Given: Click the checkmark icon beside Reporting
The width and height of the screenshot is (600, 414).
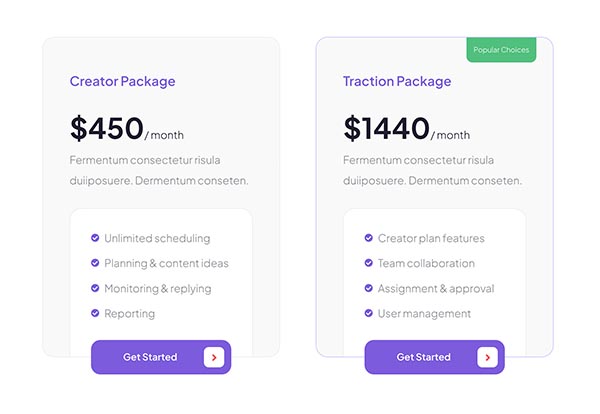Looking at the screenshot, I should coord(95,313).
